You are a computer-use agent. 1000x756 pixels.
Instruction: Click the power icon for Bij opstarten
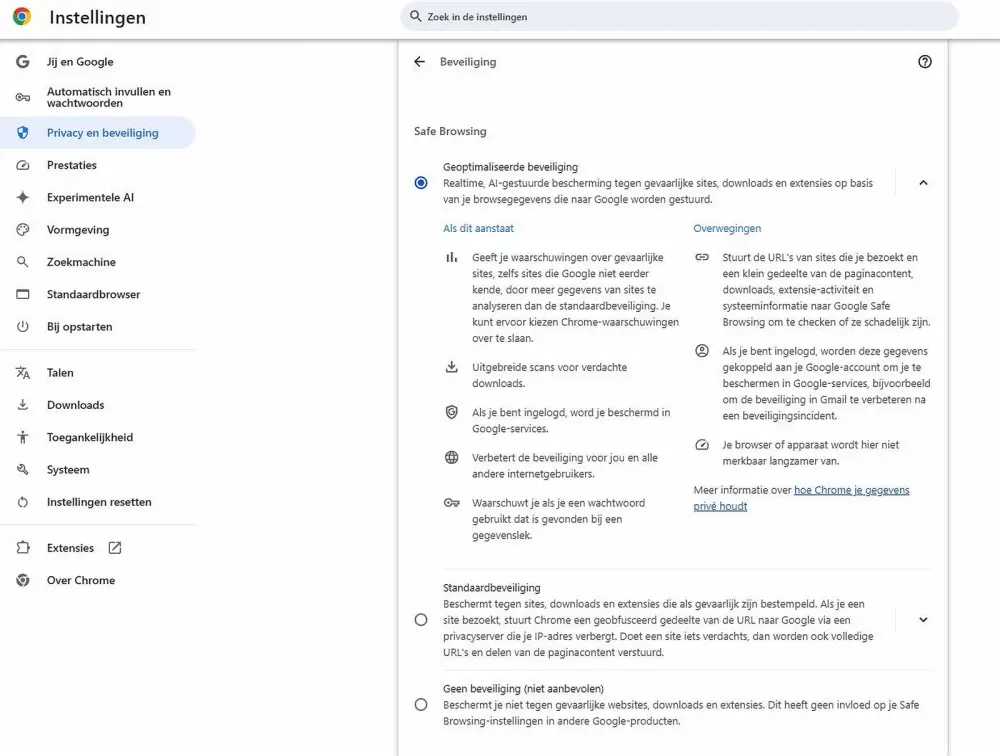tap(23, 327)
